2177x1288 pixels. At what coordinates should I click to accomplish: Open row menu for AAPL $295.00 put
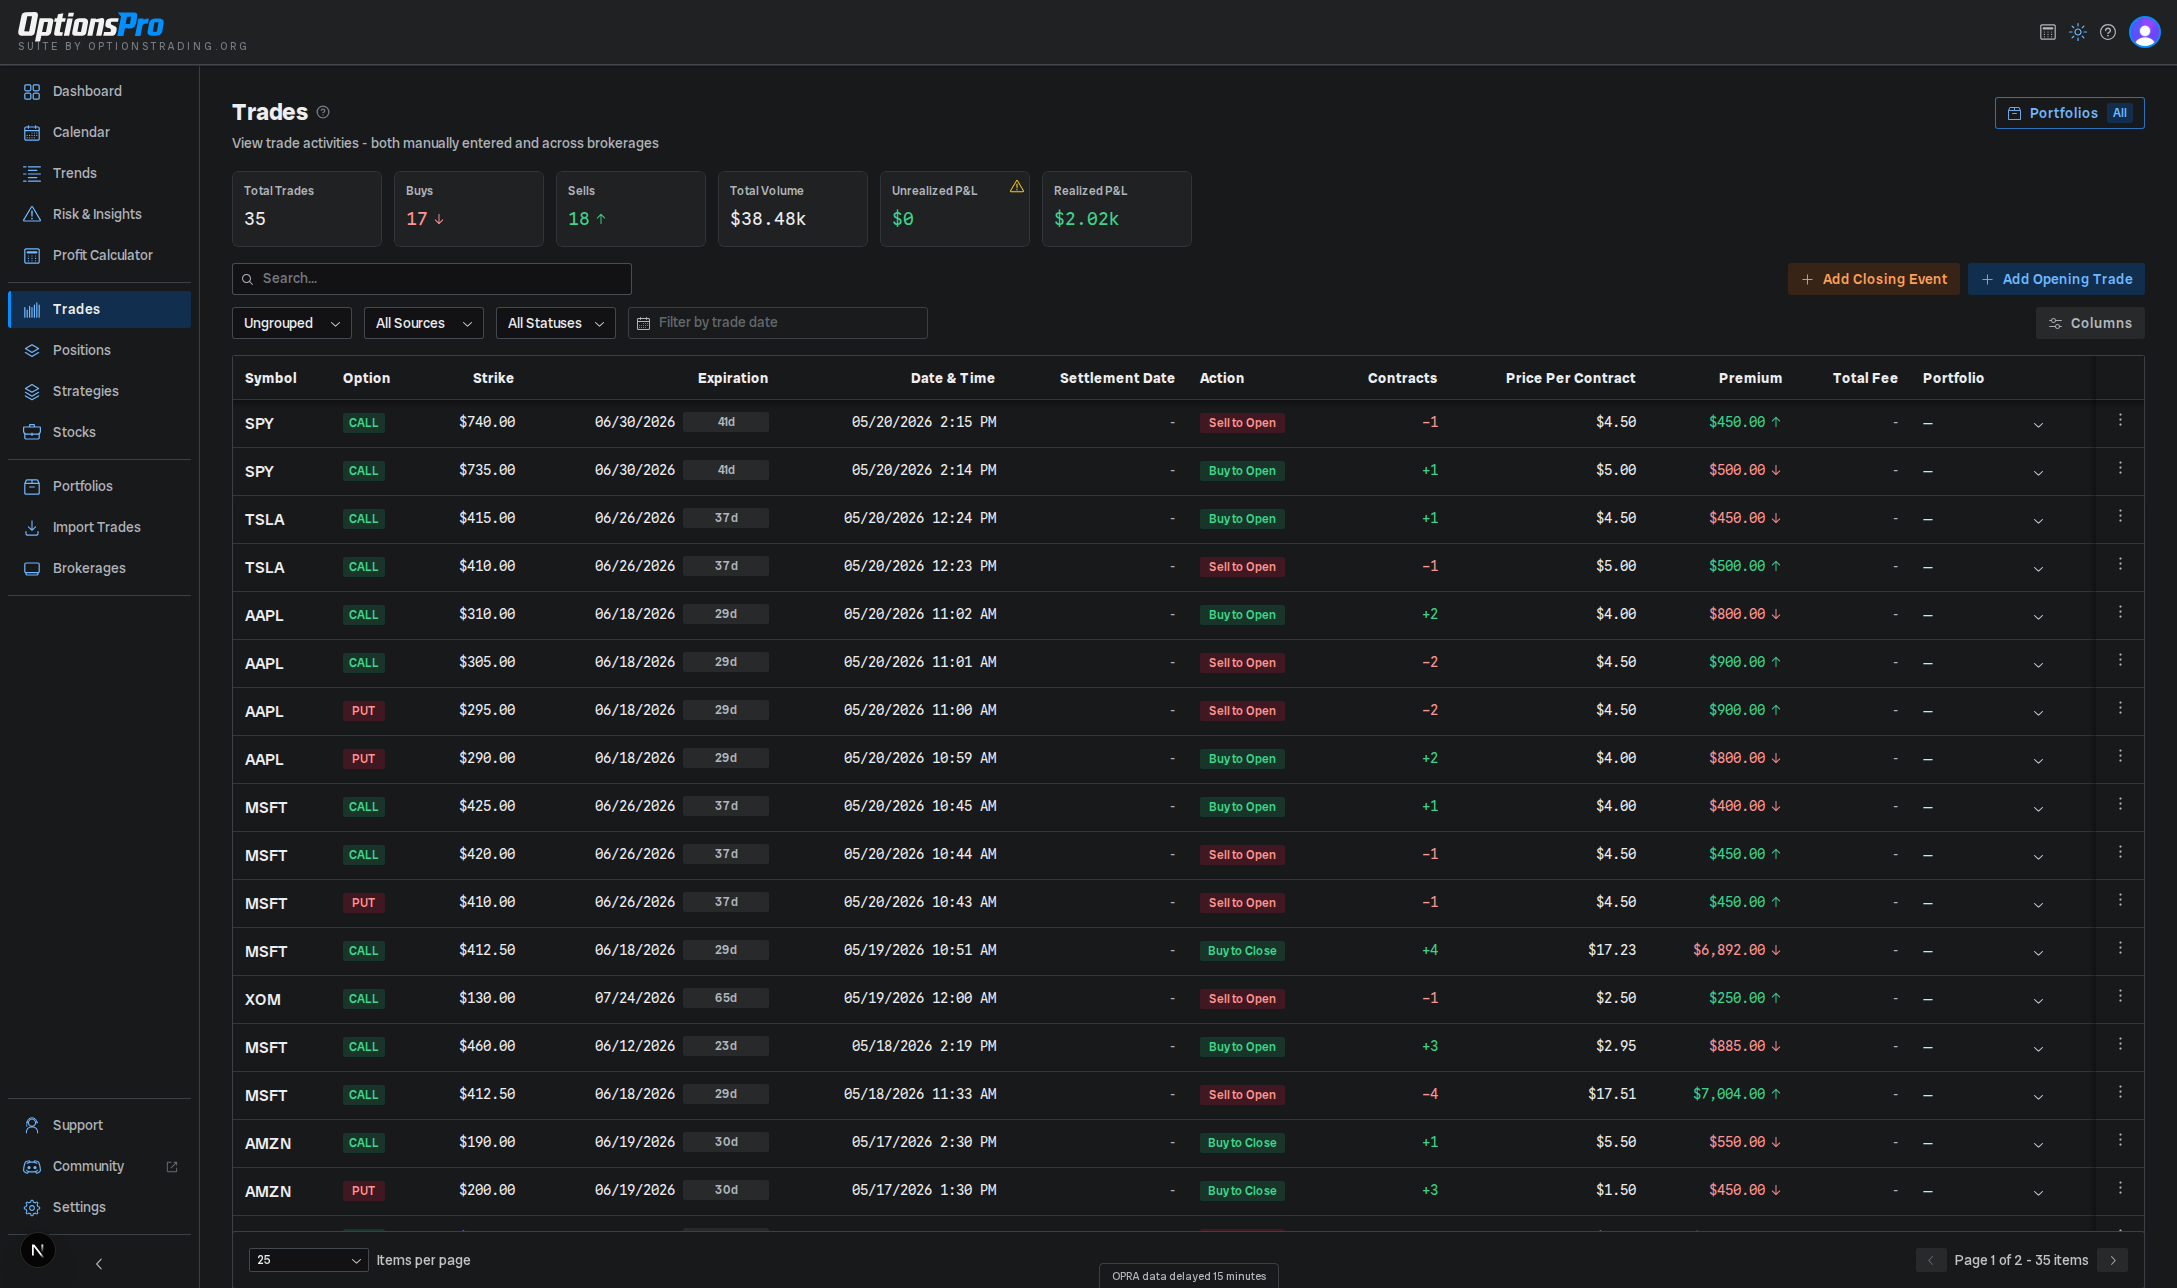(2120, 709)
